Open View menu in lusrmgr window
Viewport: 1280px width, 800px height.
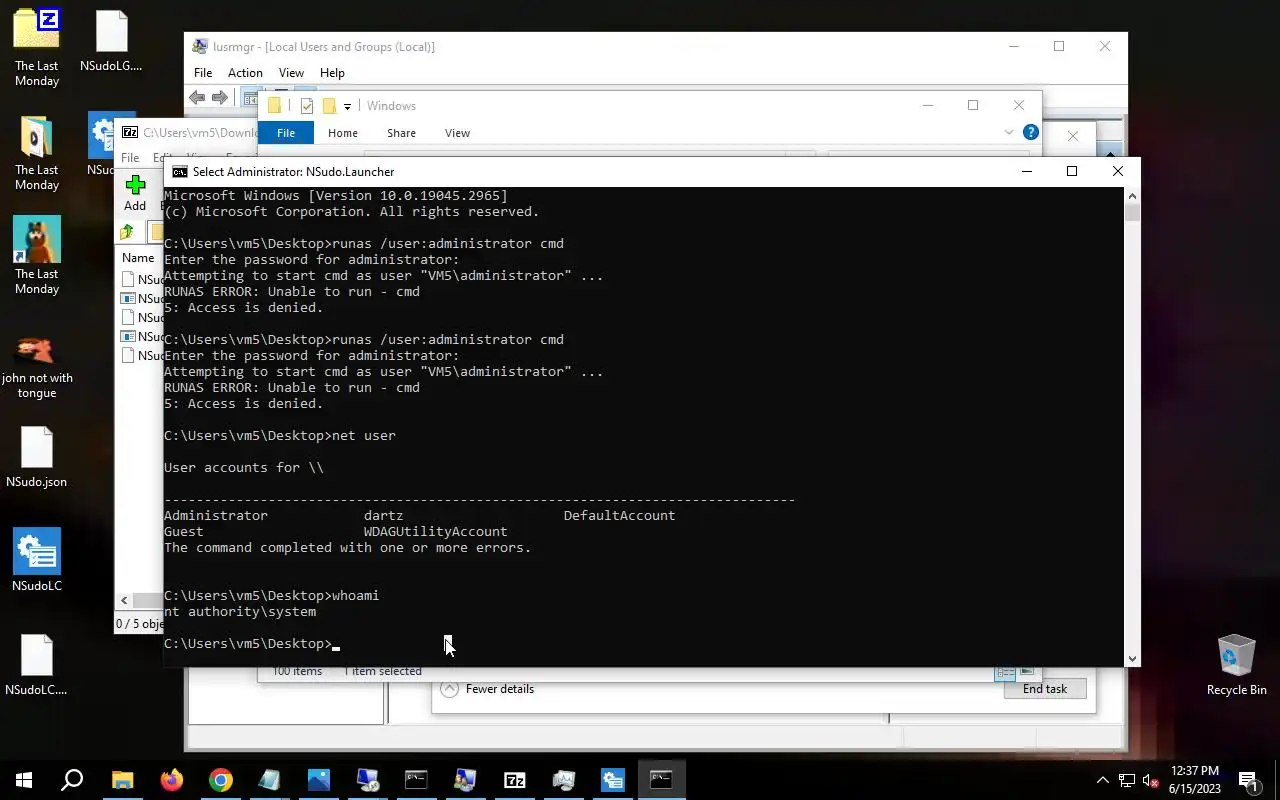tap(291, 73)
